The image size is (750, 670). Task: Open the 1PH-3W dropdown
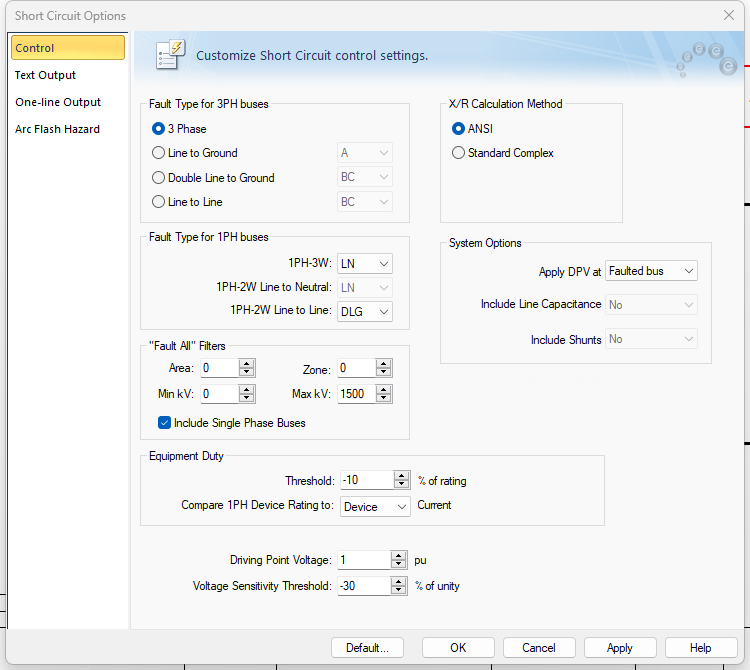tap(365, 263)
